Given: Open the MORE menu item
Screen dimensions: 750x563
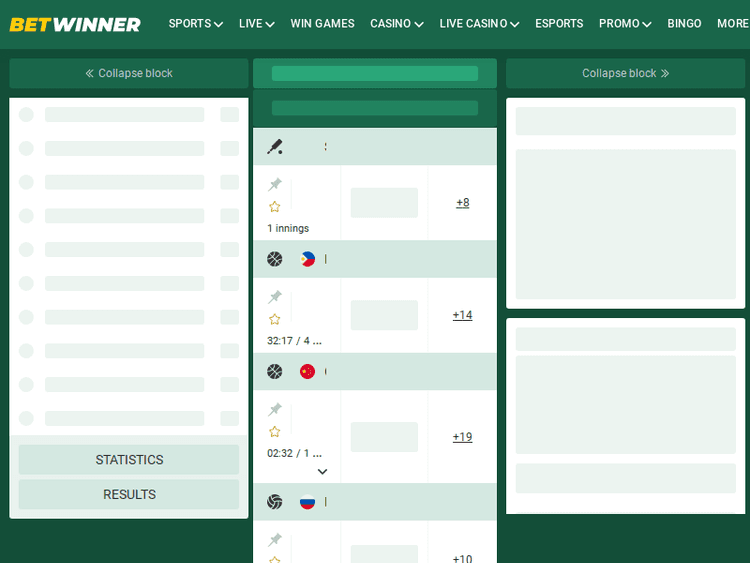Looking at the screenshot, I should pos(733,24).
